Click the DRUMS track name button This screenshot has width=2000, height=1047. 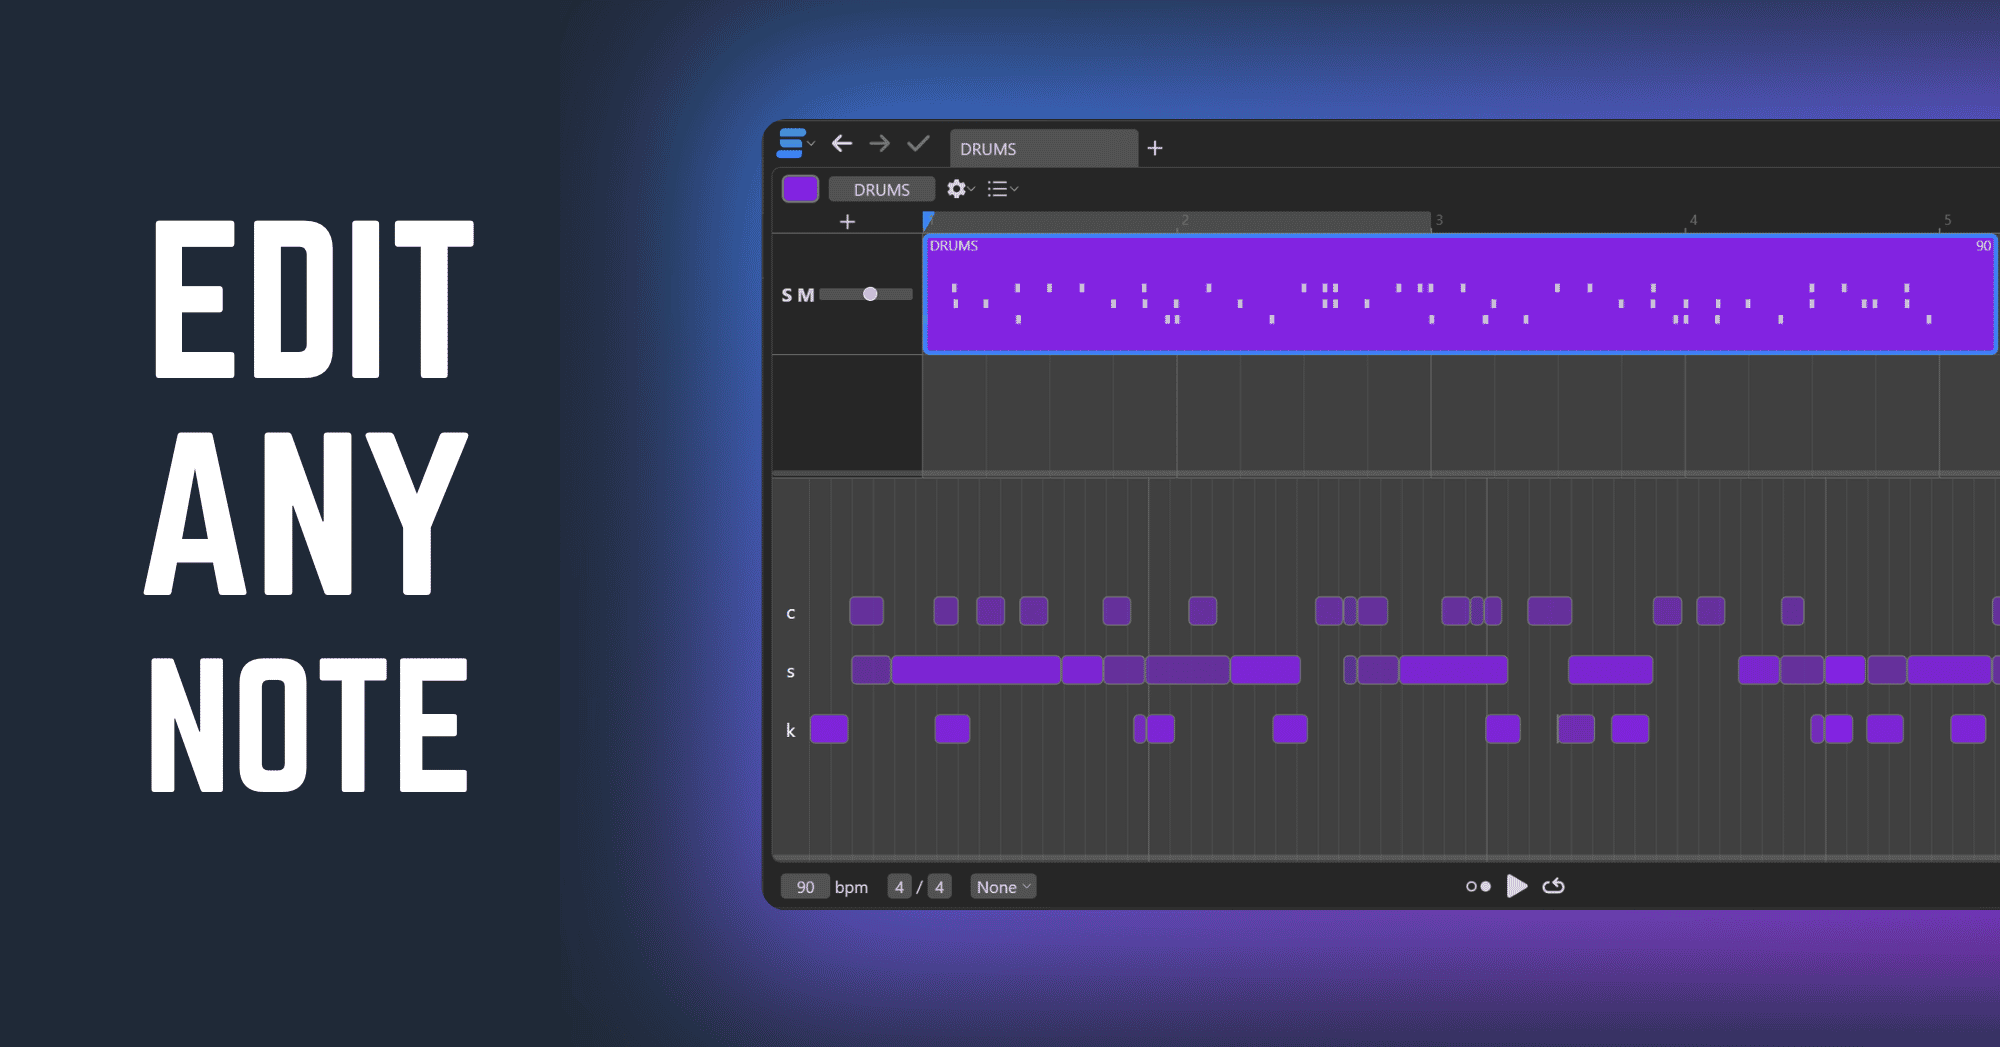tap(881, 189)
